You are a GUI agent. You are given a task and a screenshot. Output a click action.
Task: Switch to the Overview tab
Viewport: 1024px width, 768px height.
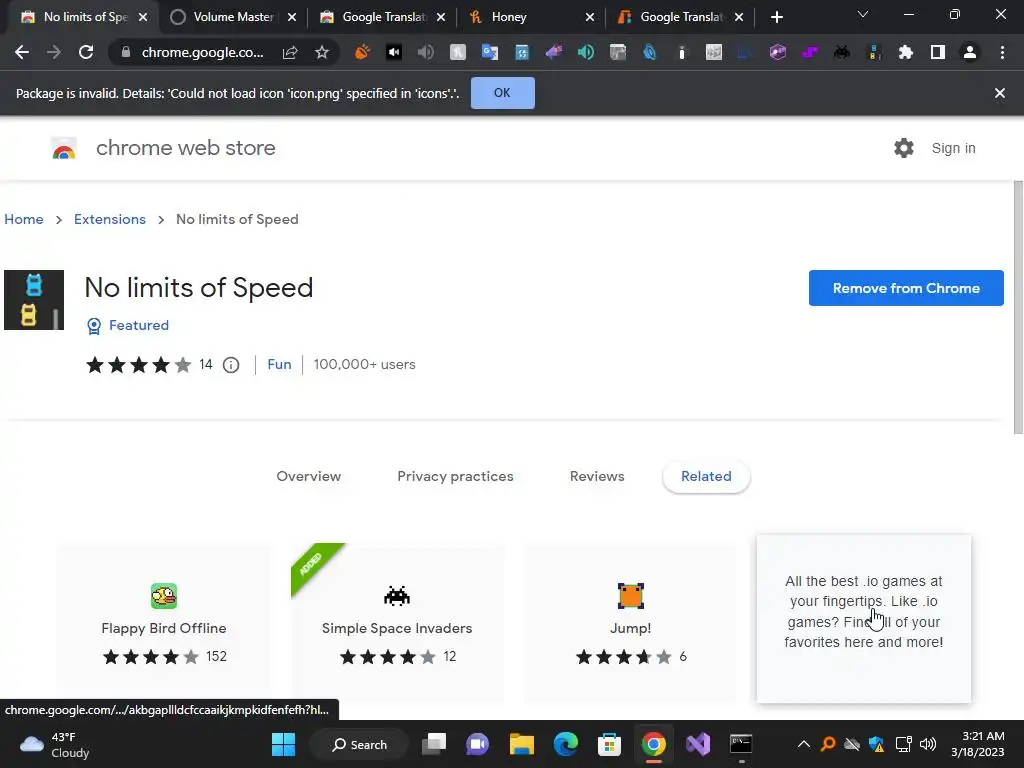click(x=308, y=476)
